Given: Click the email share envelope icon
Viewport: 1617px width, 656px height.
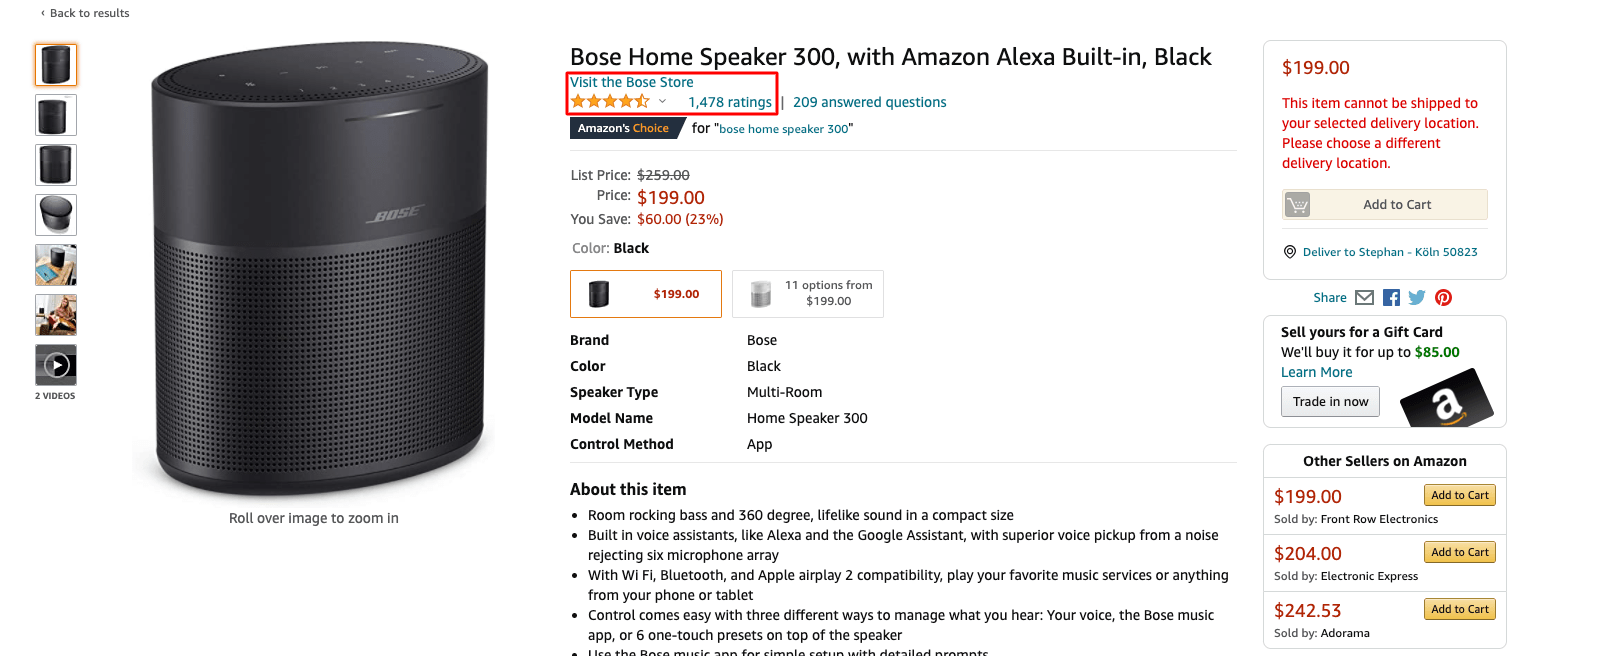Looking at the screenshot, I should pos(1364,298).
